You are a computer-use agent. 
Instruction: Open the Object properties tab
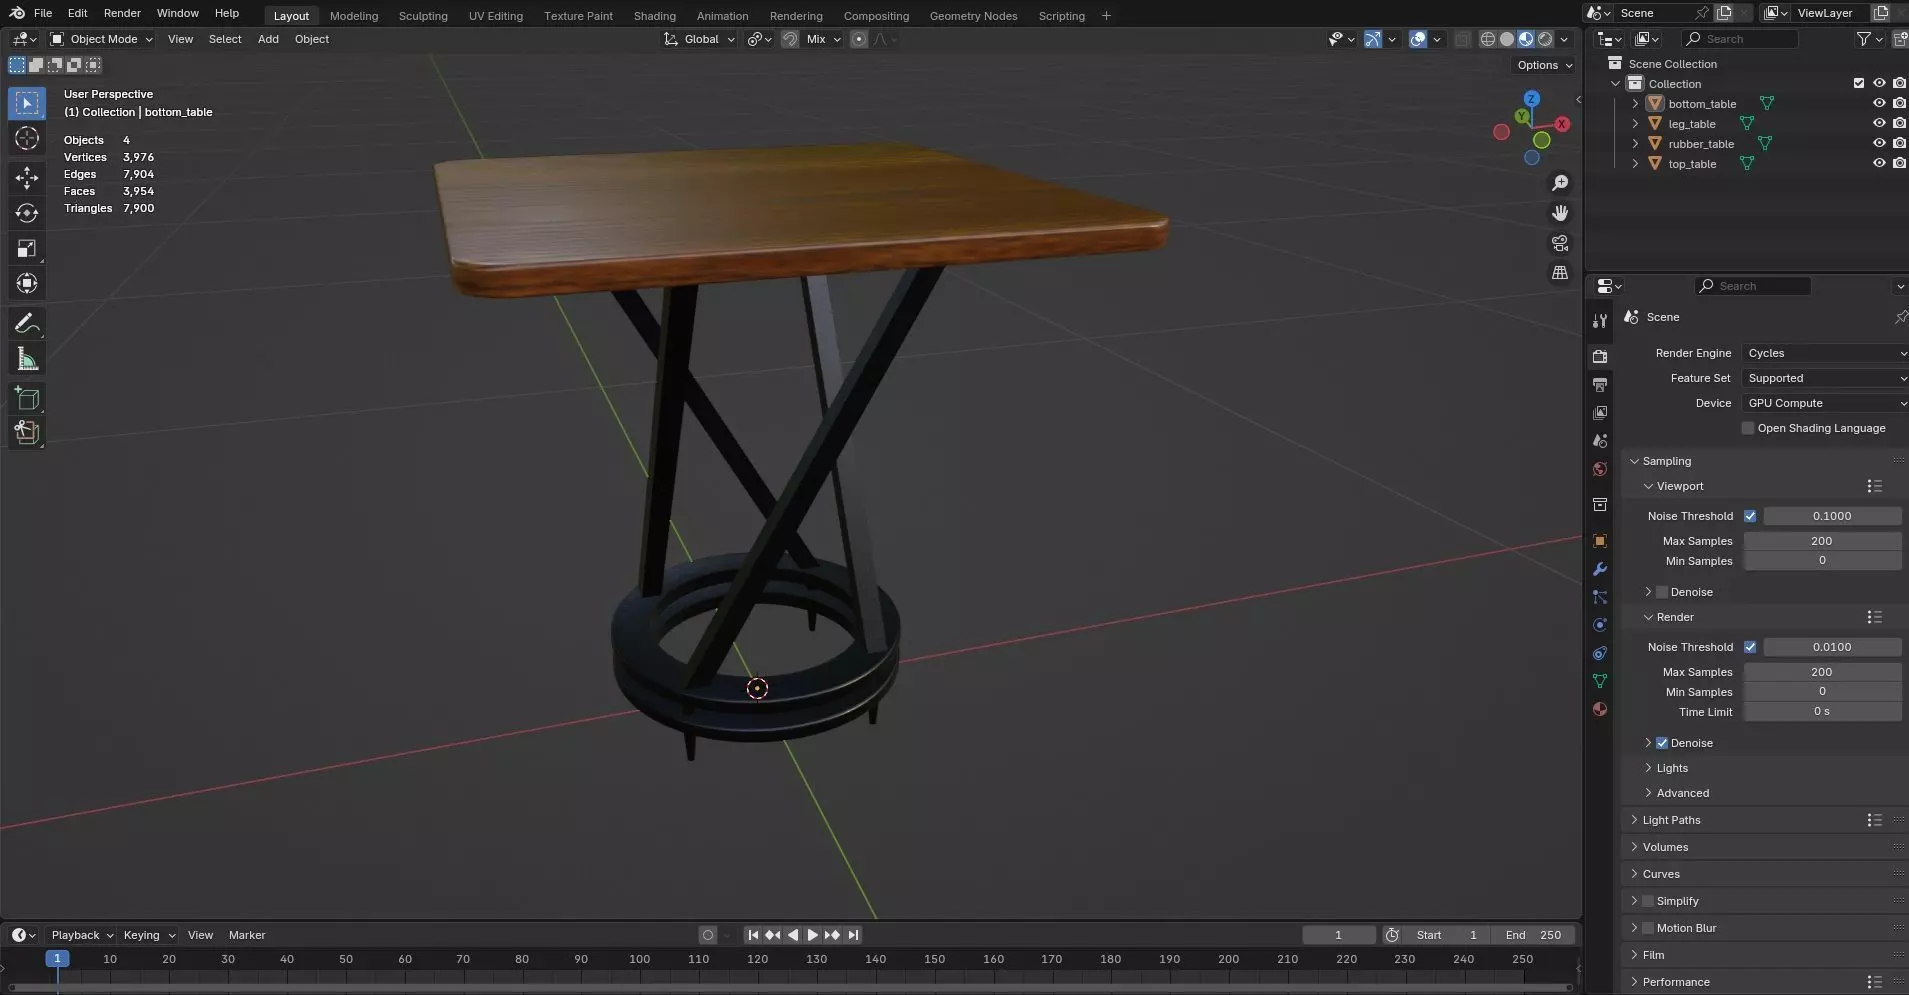click(1600, 541)
